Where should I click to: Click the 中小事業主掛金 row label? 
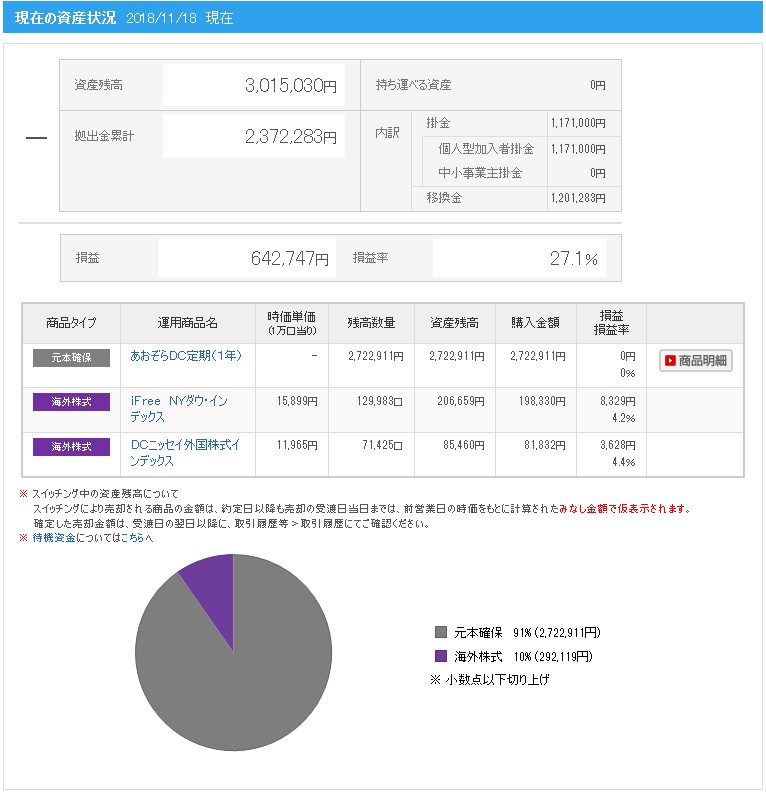[x=480, y=173]
